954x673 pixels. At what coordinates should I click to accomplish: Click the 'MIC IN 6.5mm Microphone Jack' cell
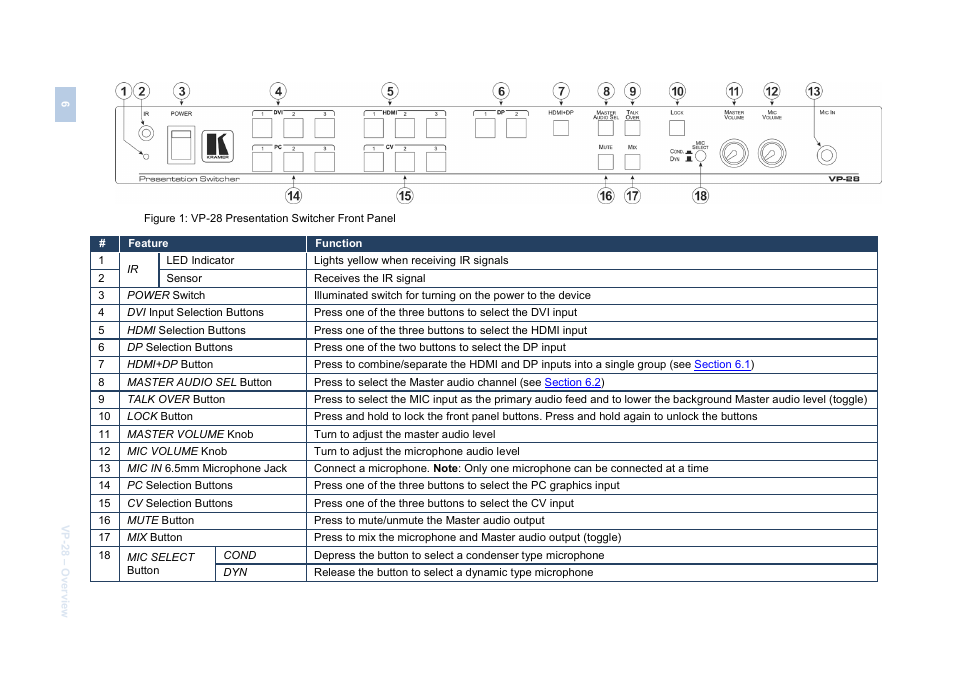(x=213, y=468)
